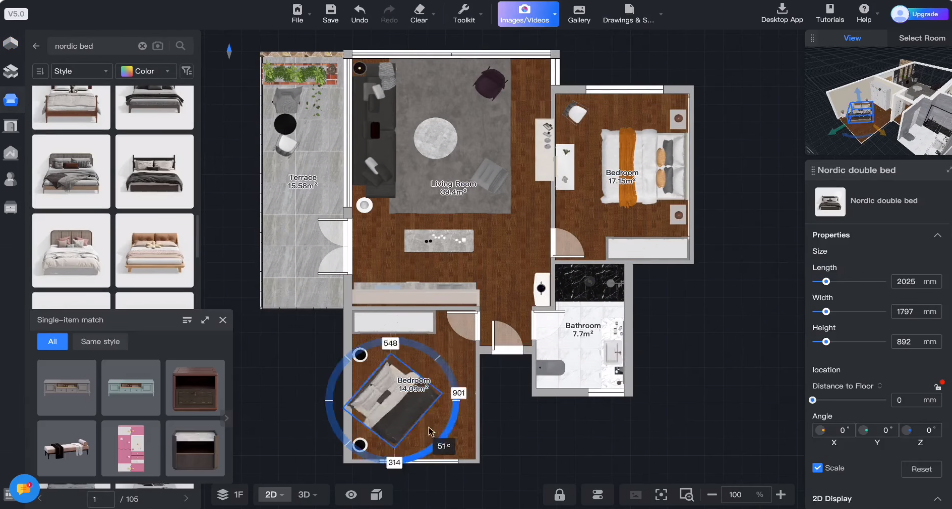The height and width of the screenshot is (509, 952).
Task: Click the Upgrade button
Action: pos(925,13)
